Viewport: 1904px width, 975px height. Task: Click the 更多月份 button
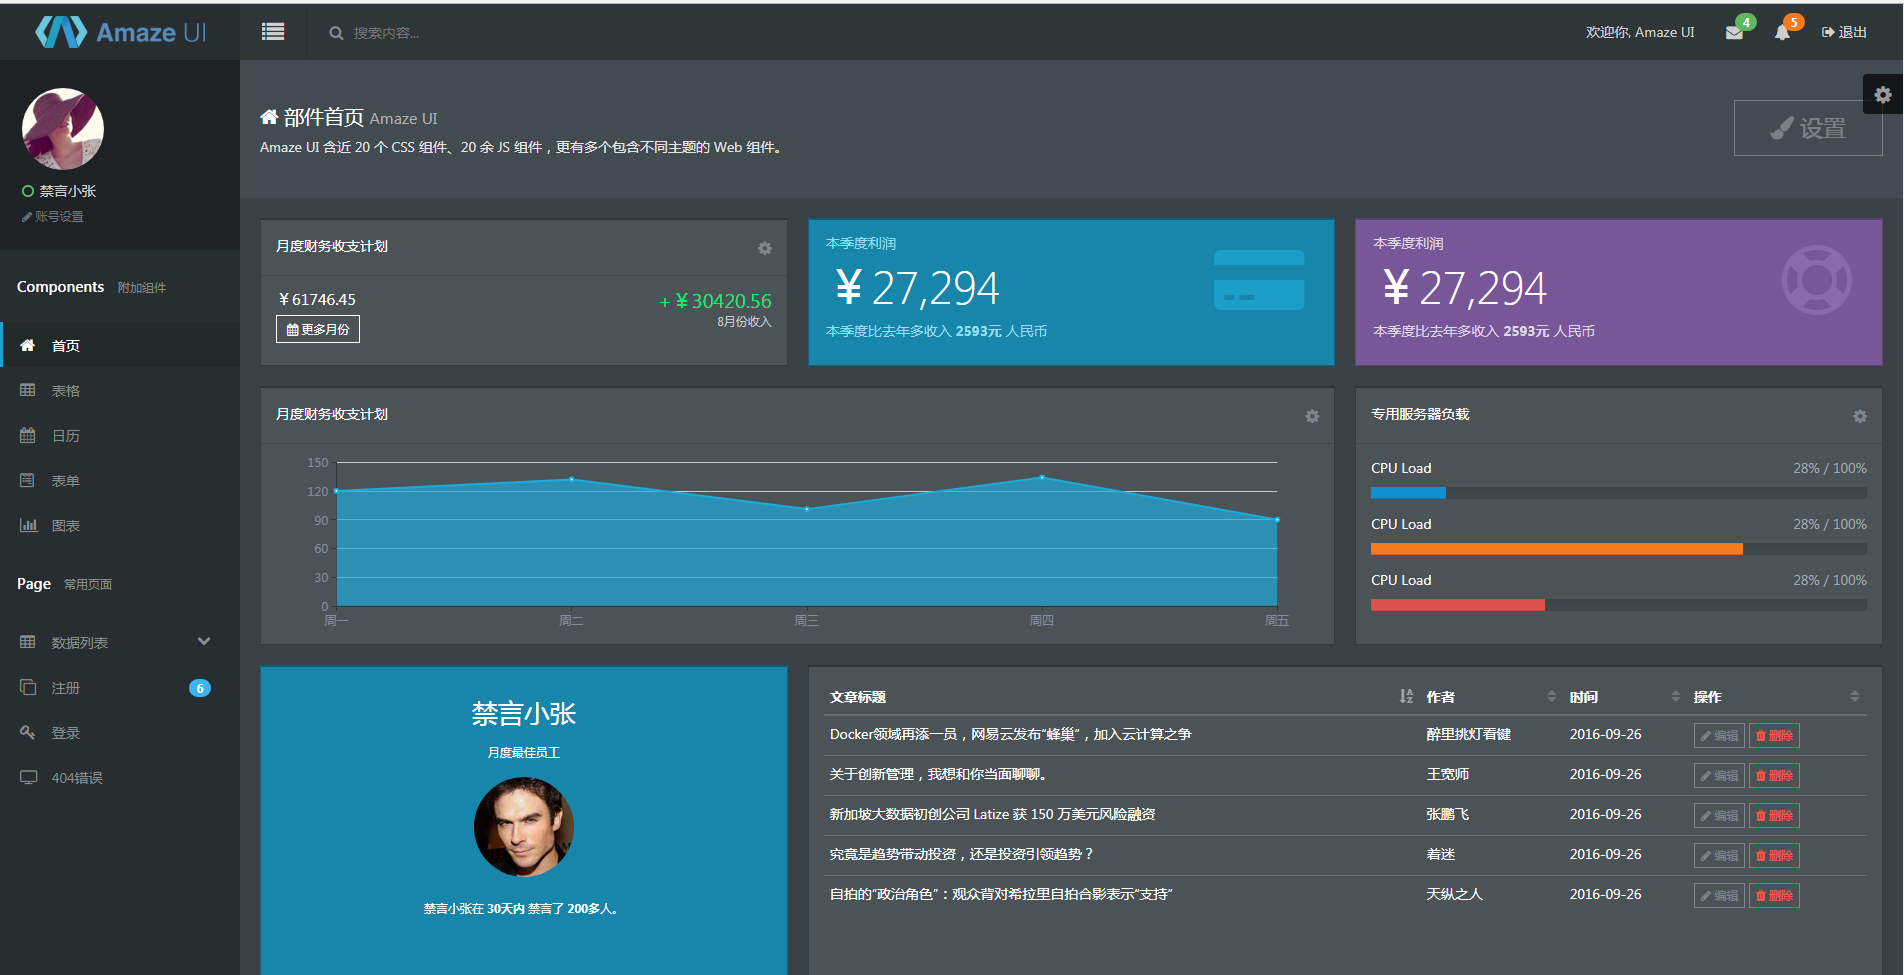click(x=318, y=329)
